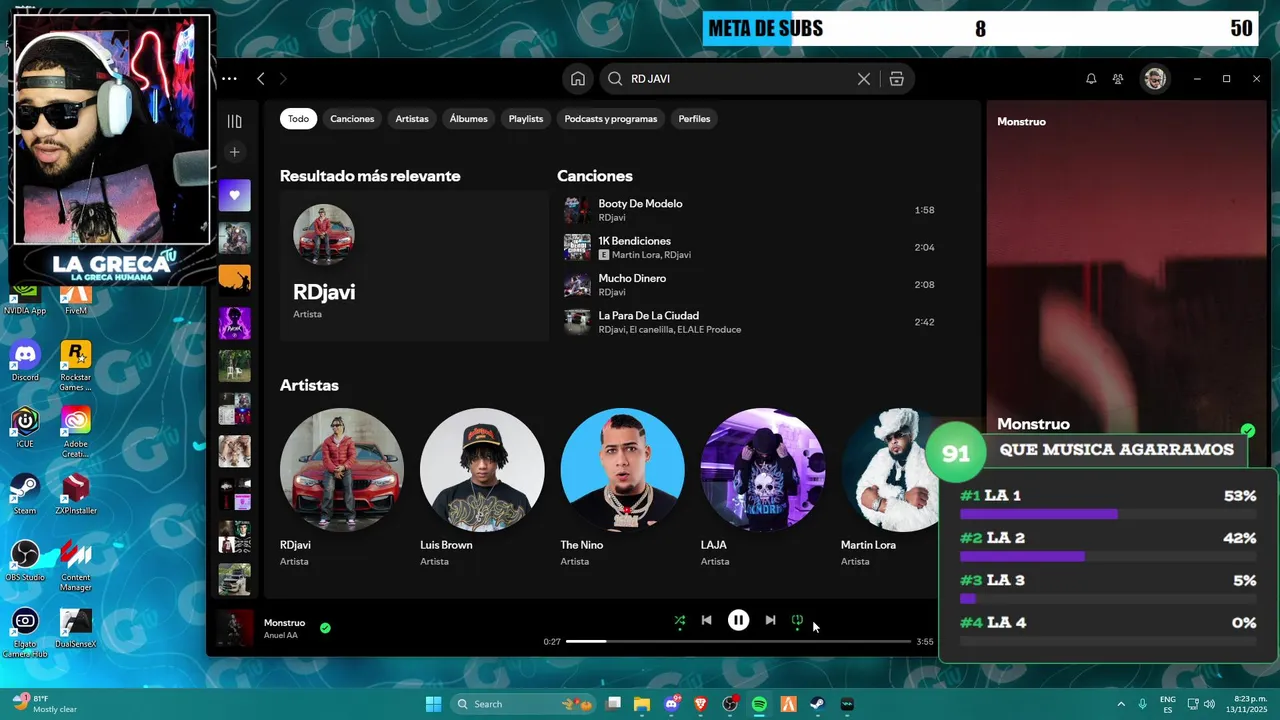1280x720 pixels.
Task: Go forward using the right chevron arrow
Action: [283, 78]
